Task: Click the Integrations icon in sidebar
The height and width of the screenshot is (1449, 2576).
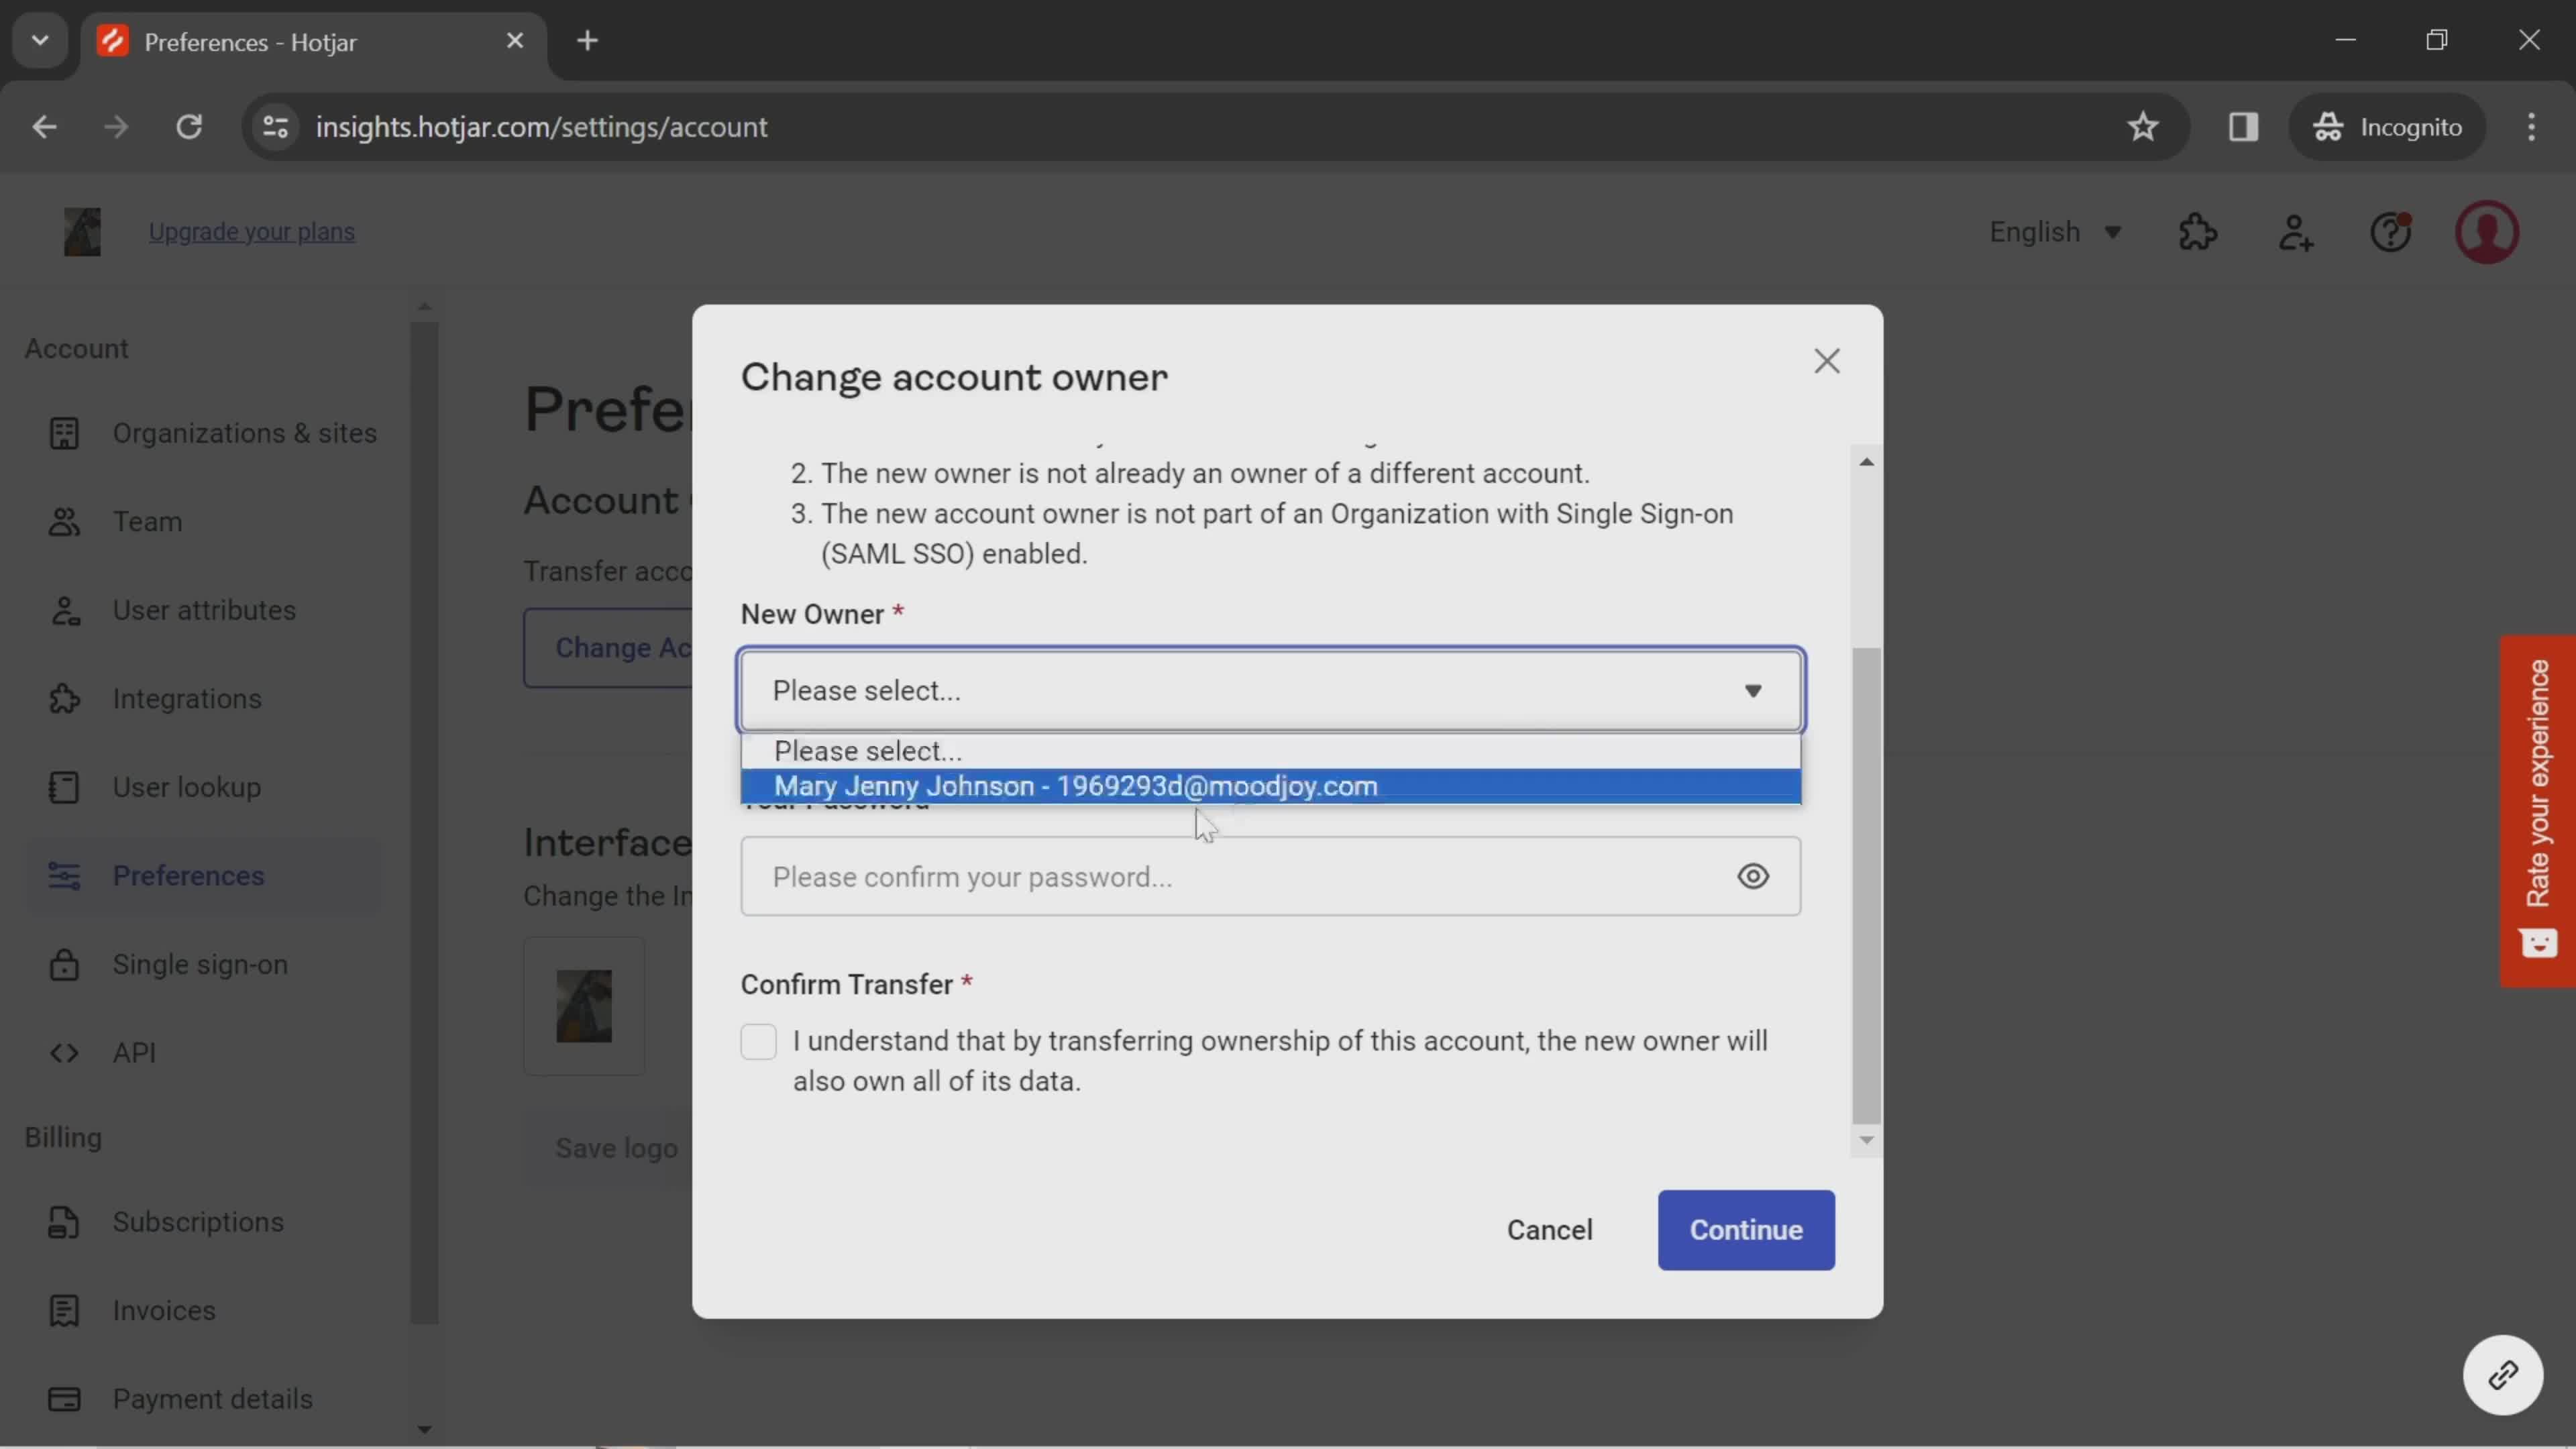Action: (62, 697)
